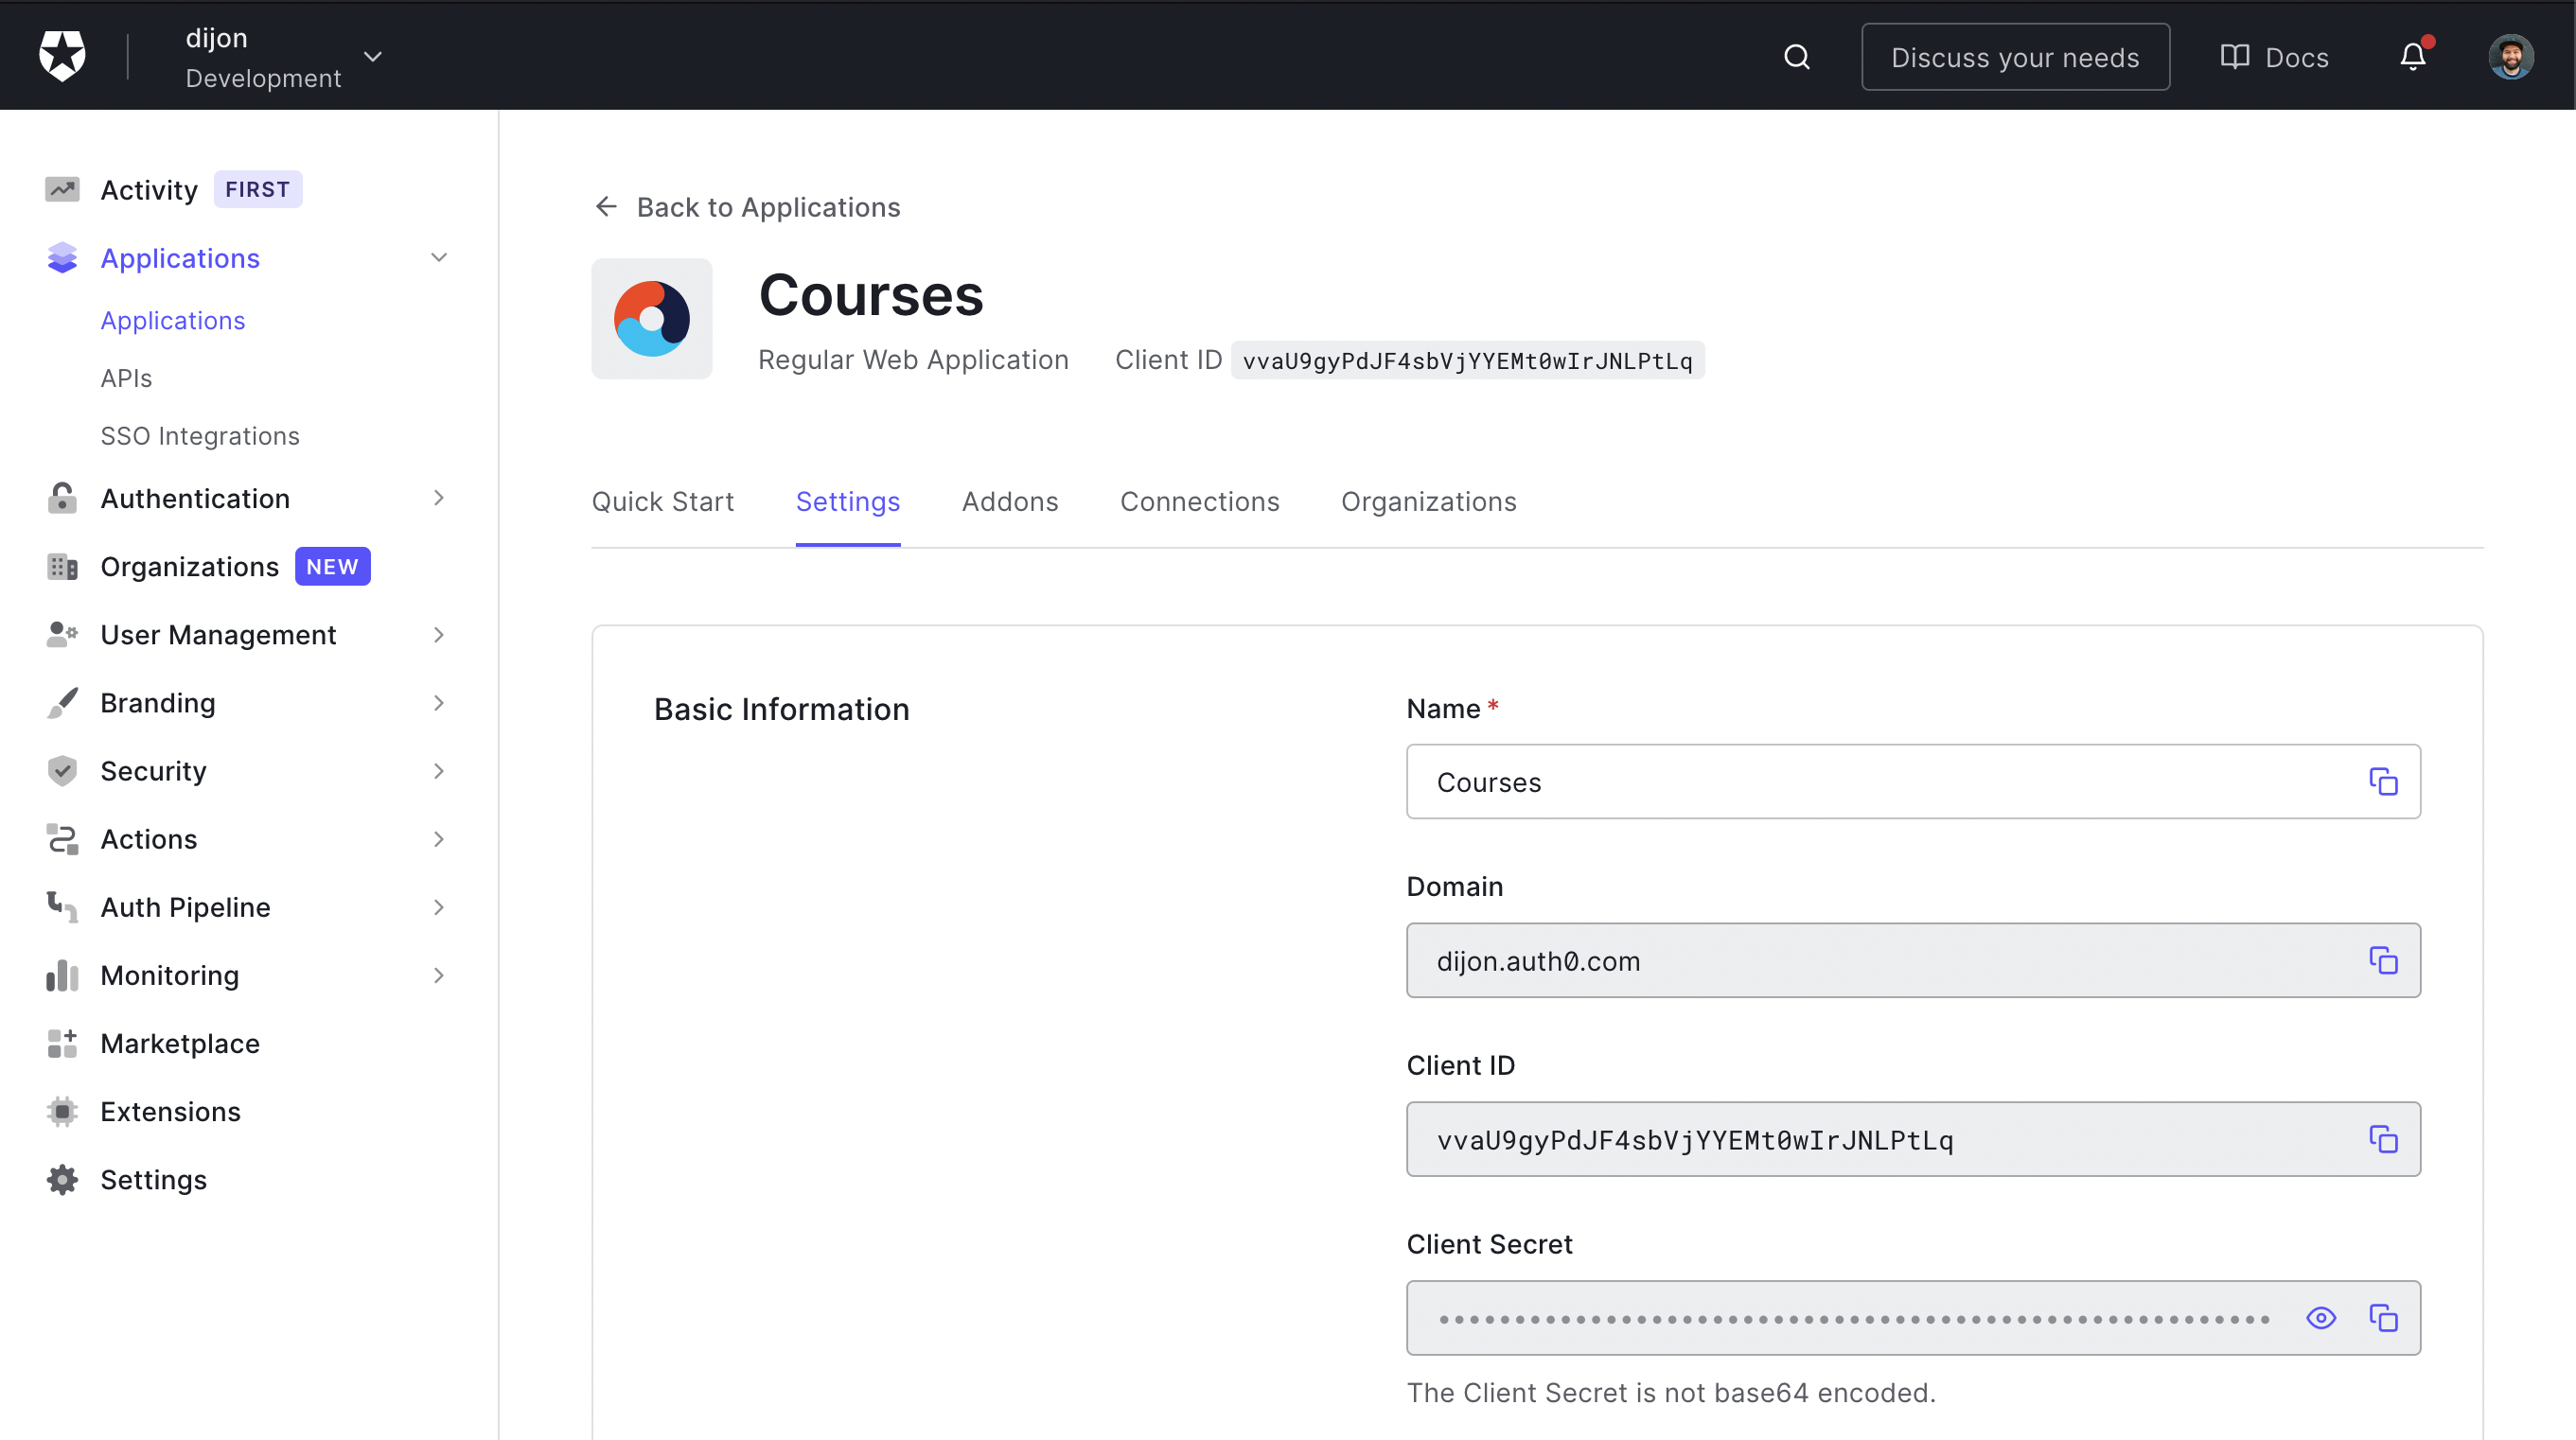
Task: Click the Organizations building icon
Action: point(62,567)
